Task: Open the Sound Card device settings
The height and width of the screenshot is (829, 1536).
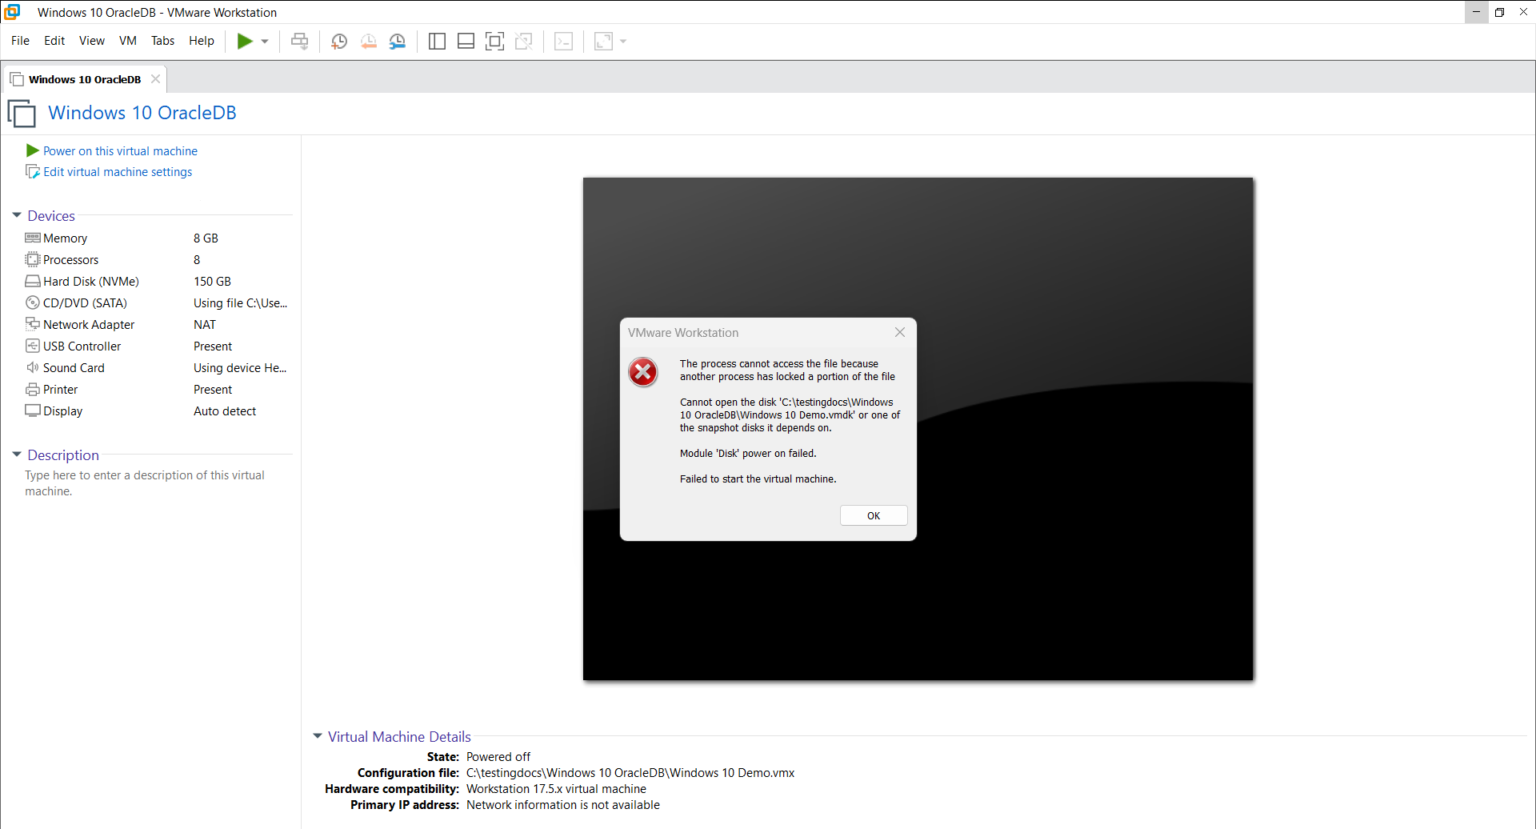Action: [74, 367]
